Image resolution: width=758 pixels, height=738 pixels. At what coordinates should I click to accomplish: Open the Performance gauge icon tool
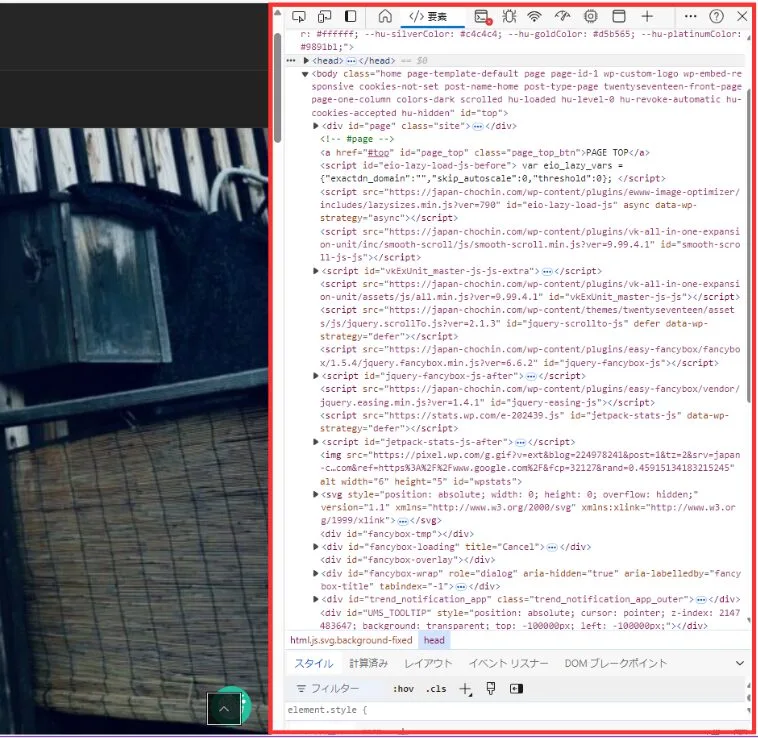(x=562, y=17)
